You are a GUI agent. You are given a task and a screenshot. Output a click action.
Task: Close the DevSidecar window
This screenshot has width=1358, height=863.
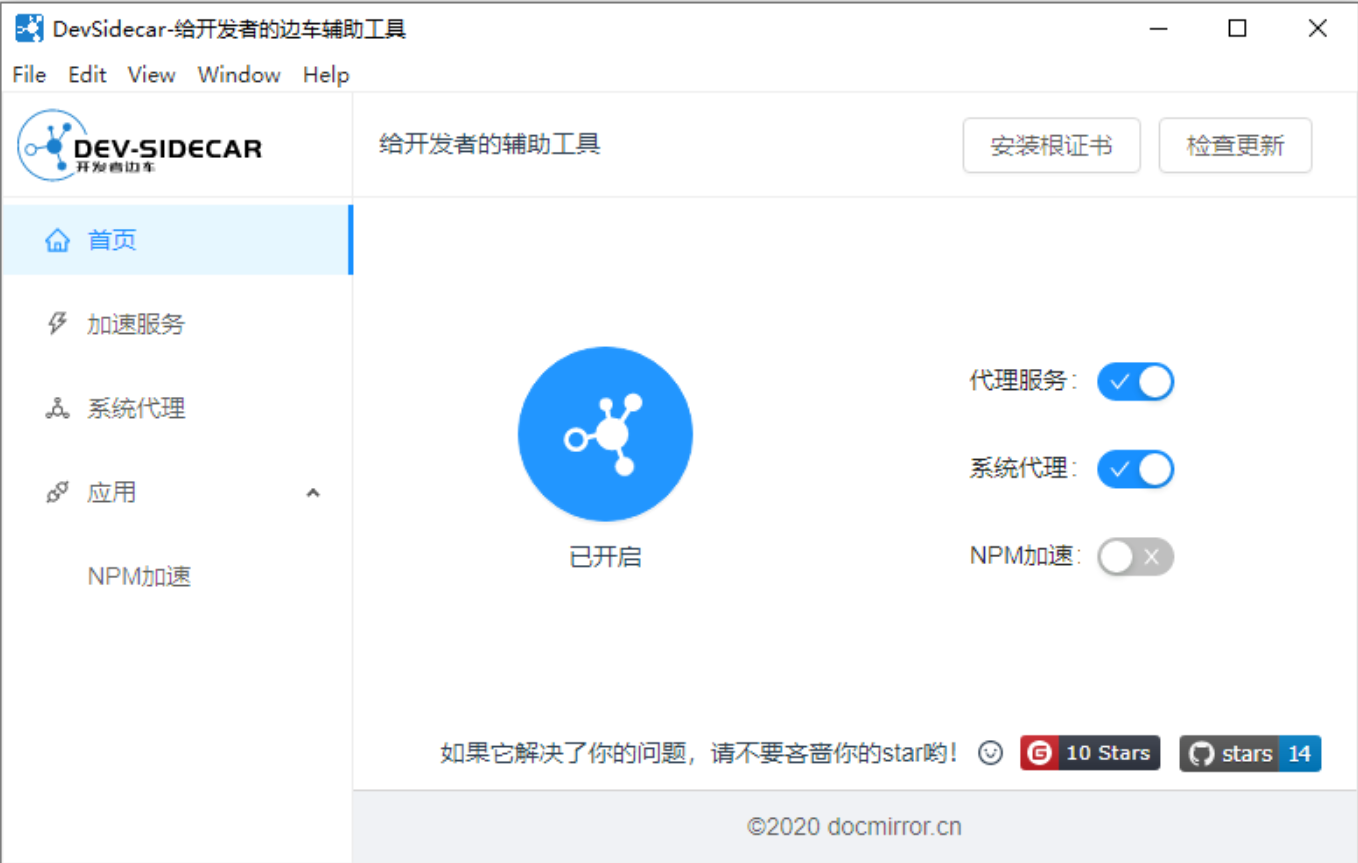pyautogui.click(x=1317, y=29)
